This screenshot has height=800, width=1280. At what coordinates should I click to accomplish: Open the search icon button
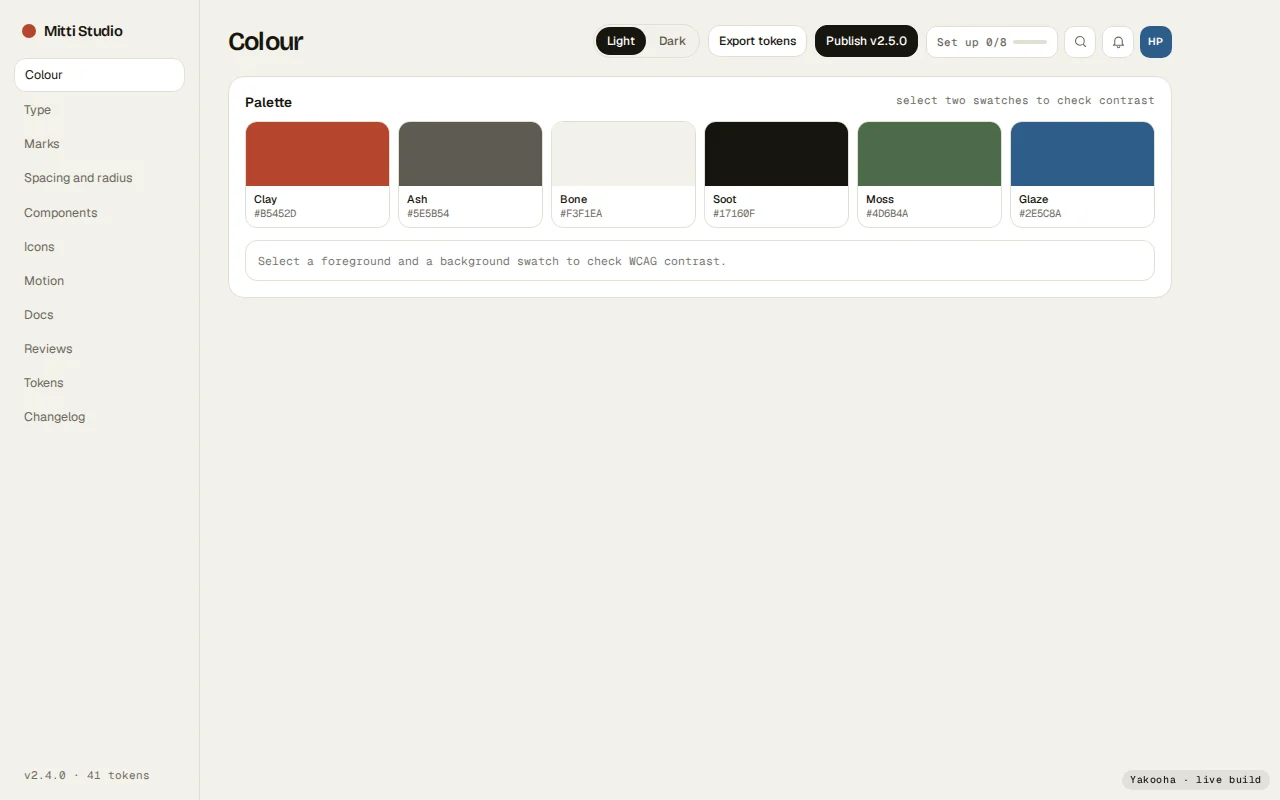tap(1080, 42)
